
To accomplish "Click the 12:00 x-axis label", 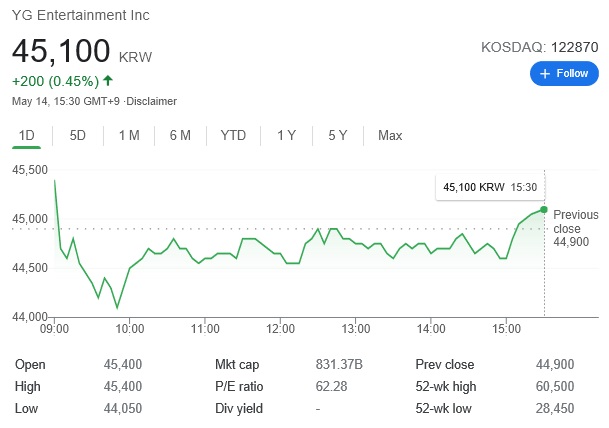I will coord(280,329).
